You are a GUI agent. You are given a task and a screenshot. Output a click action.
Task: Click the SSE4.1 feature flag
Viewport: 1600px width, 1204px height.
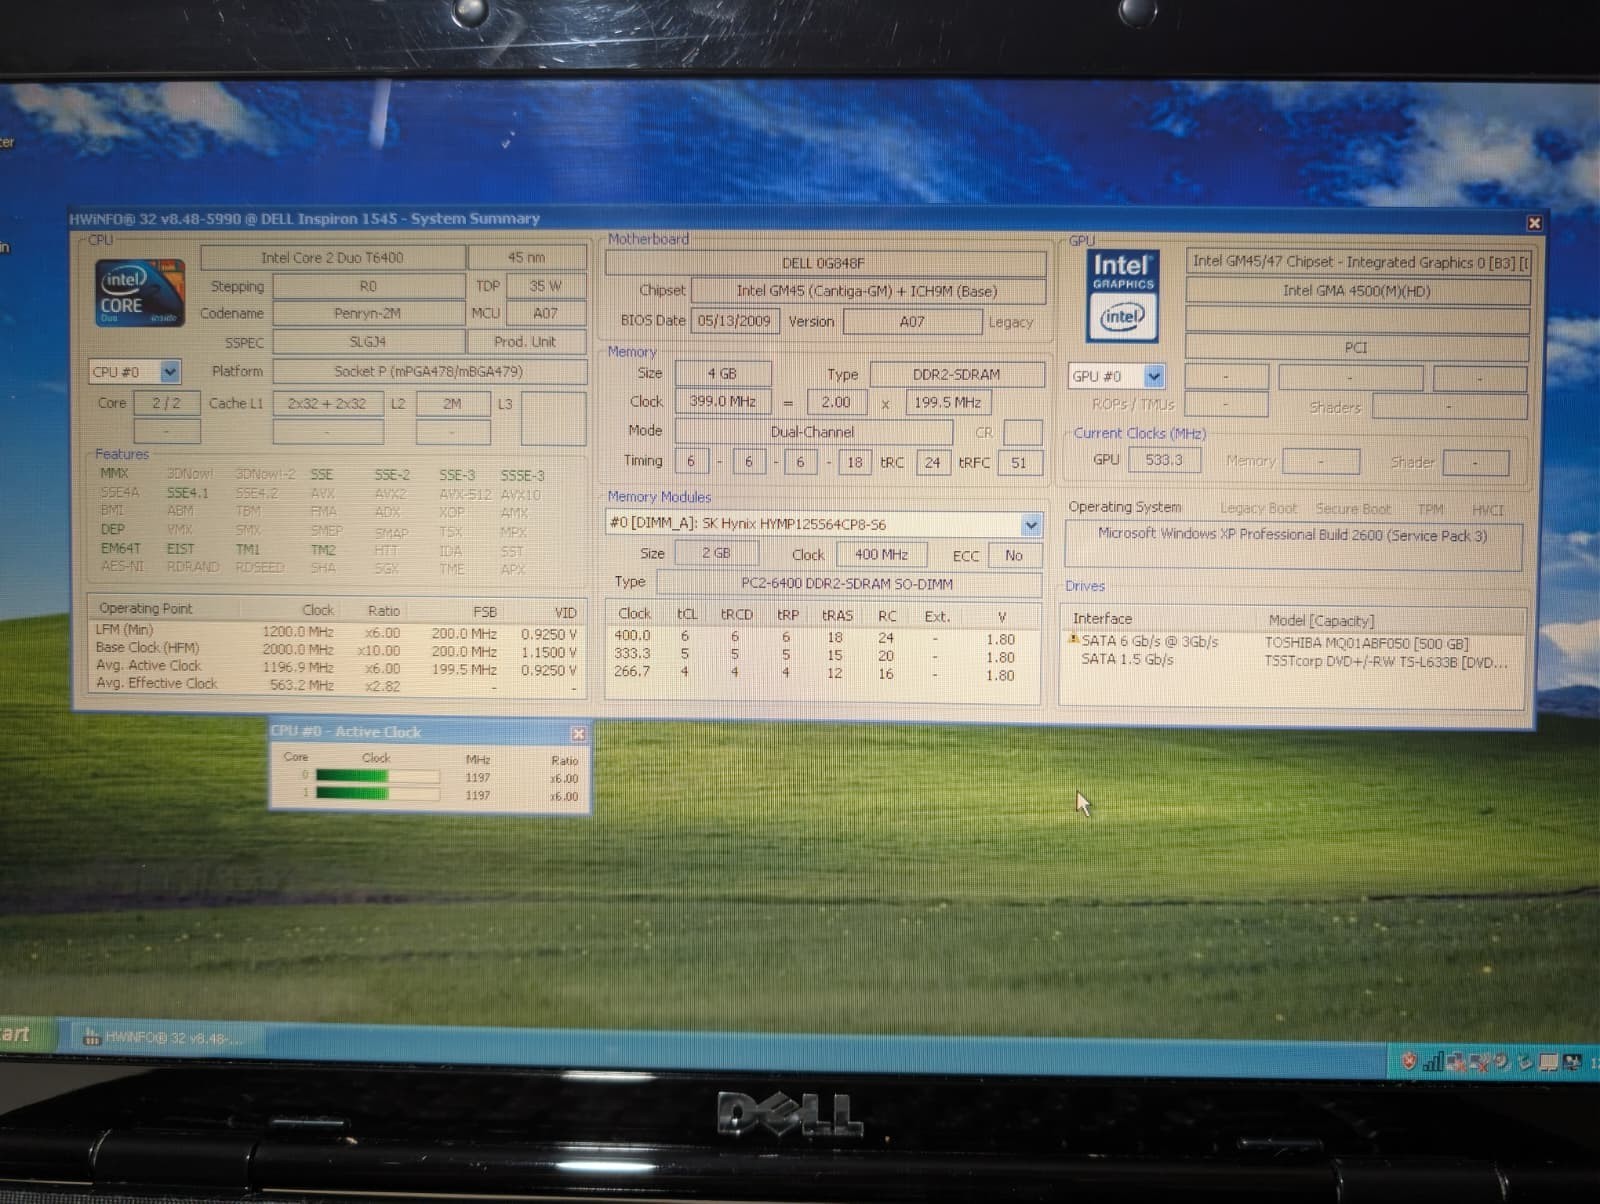click(187, 492)
